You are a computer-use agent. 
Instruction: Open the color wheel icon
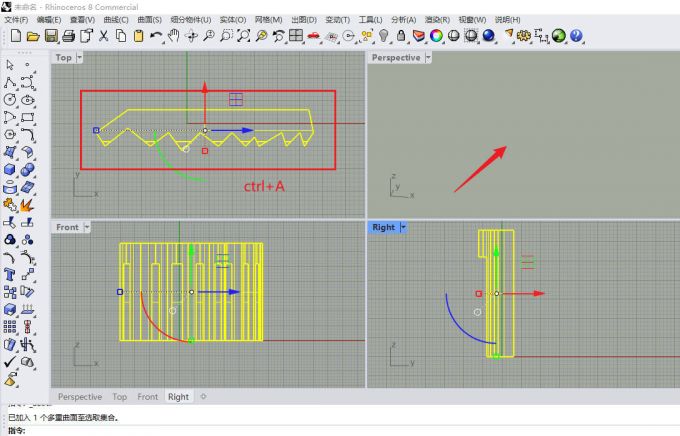click(x=436, y=36)
